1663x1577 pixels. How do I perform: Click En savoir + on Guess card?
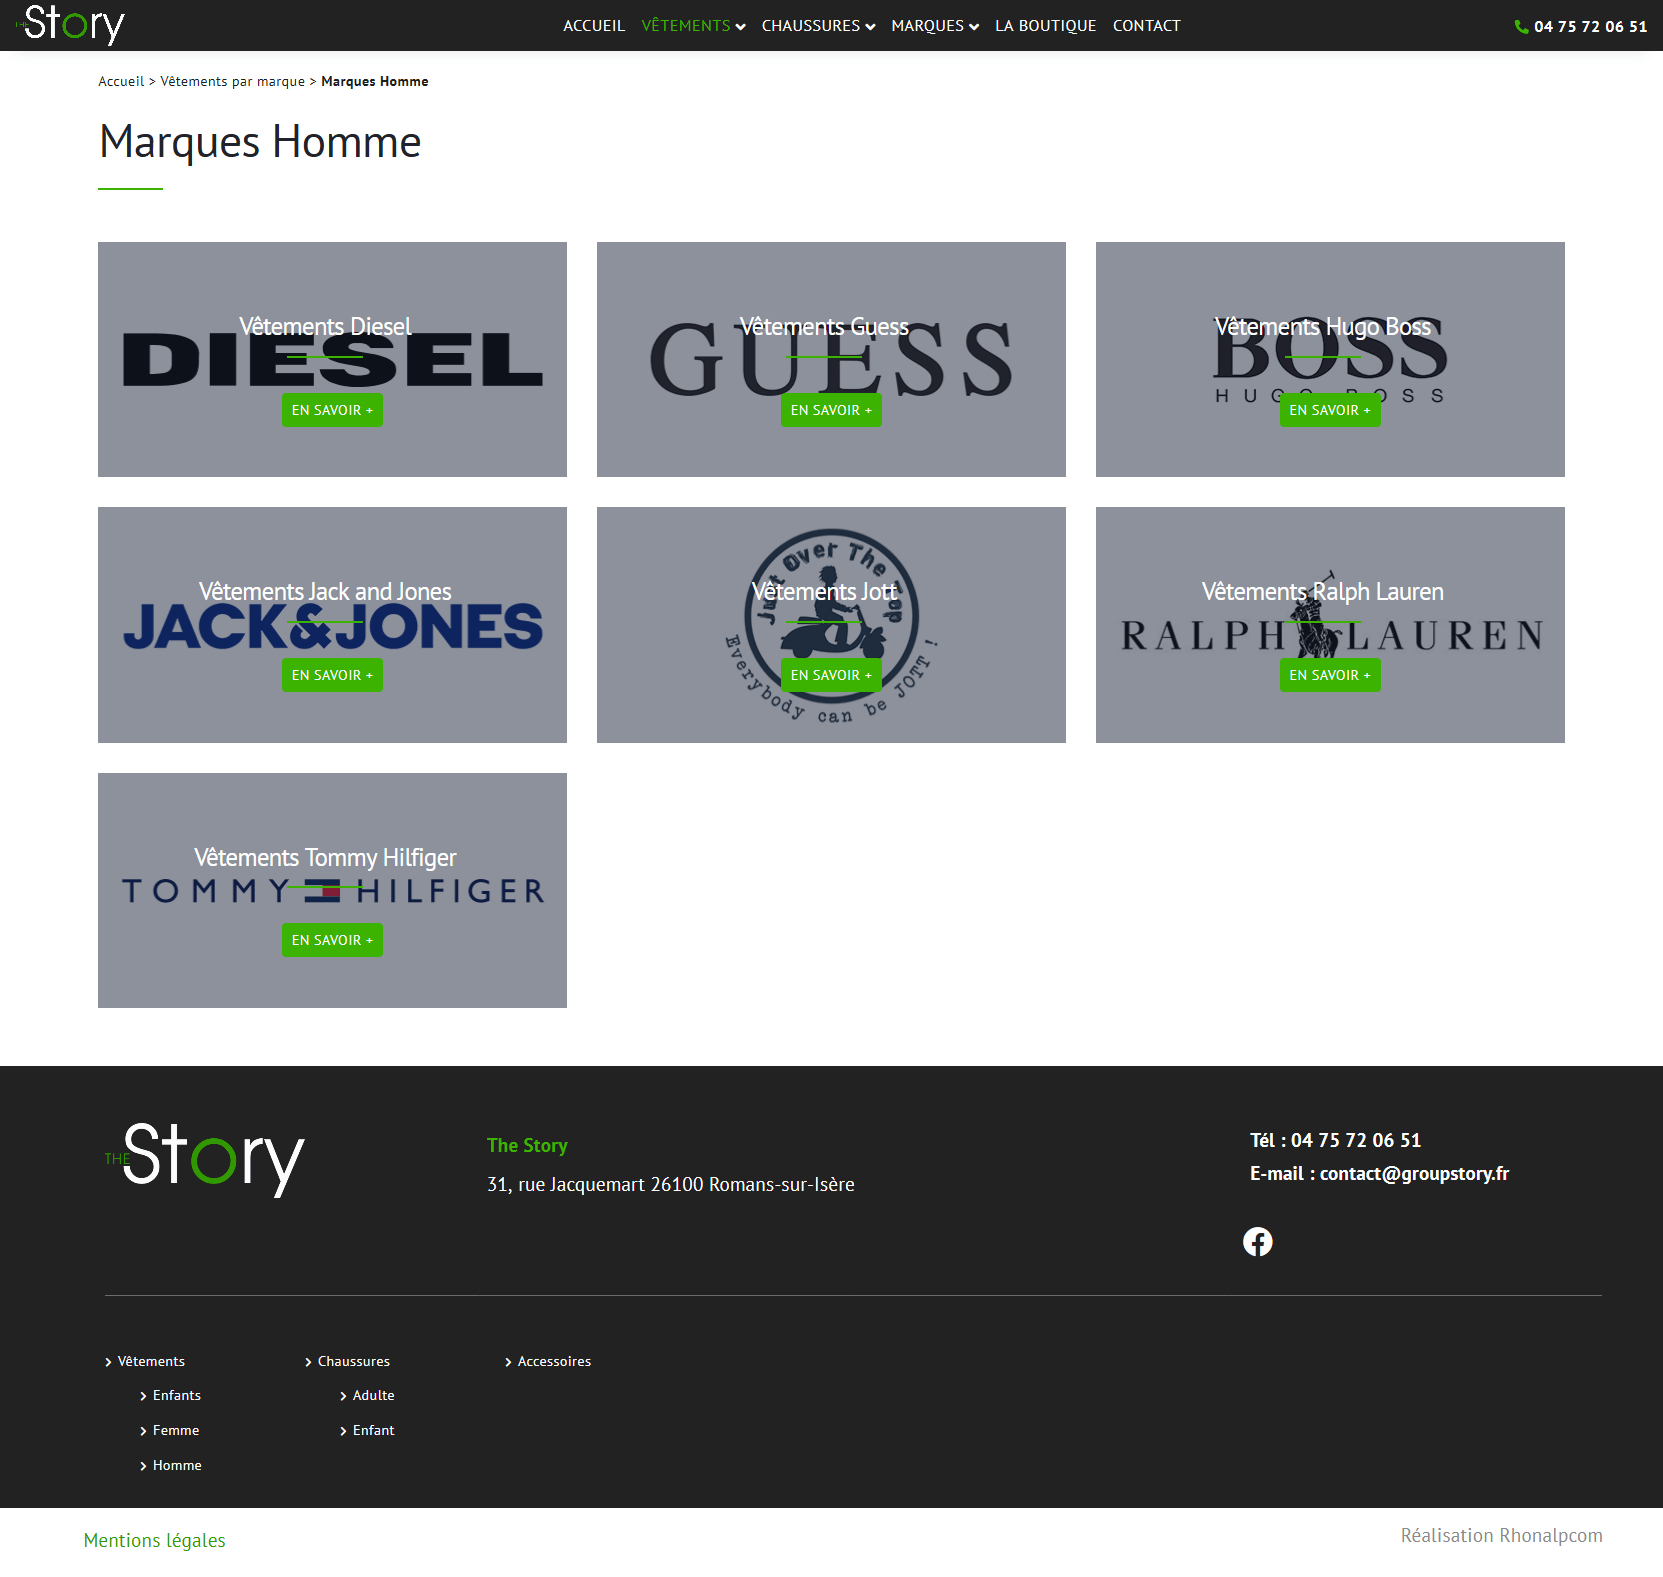coord(831,410)
